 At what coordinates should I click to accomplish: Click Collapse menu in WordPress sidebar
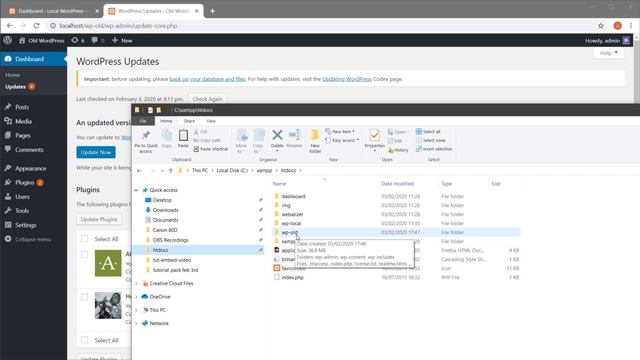tap(33, 239)
